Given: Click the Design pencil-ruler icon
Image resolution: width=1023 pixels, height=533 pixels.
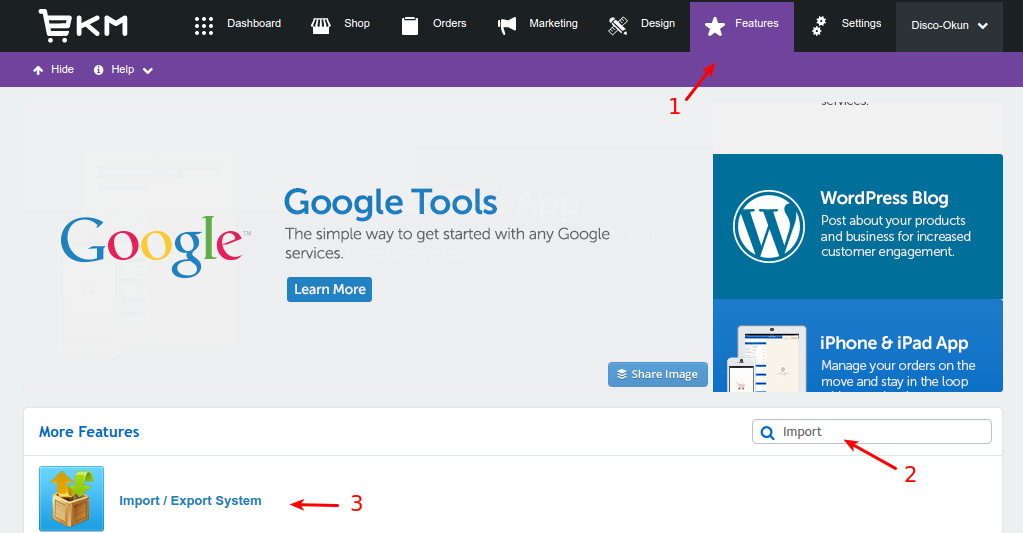Looking at the screenshot, I should tap(618, 26).
